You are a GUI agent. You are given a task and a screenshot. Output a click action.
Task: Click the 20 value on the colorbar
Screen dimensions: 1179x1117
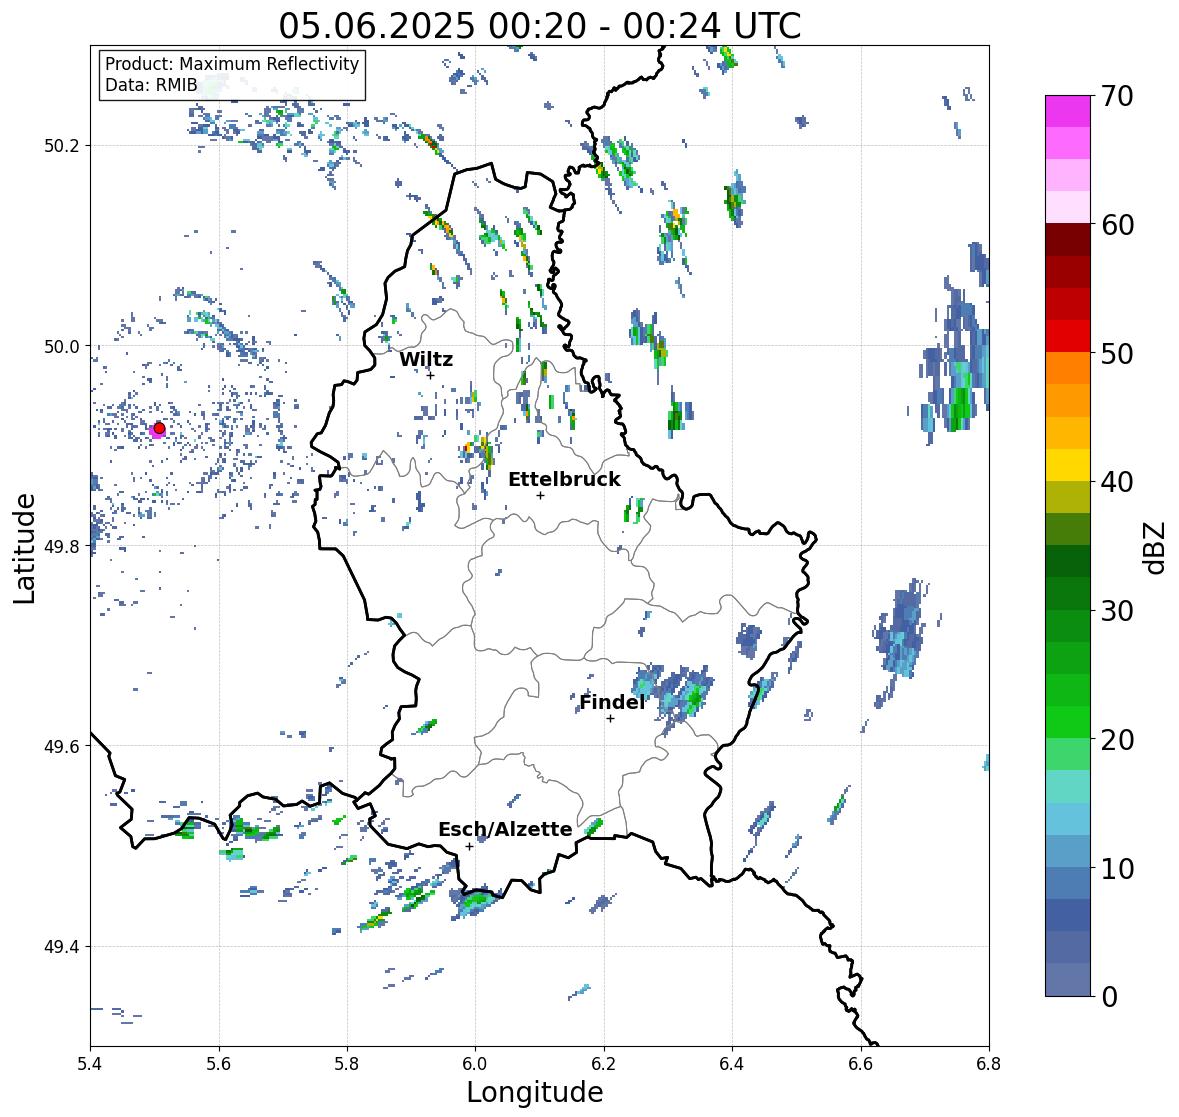(x=1117, y=740)
